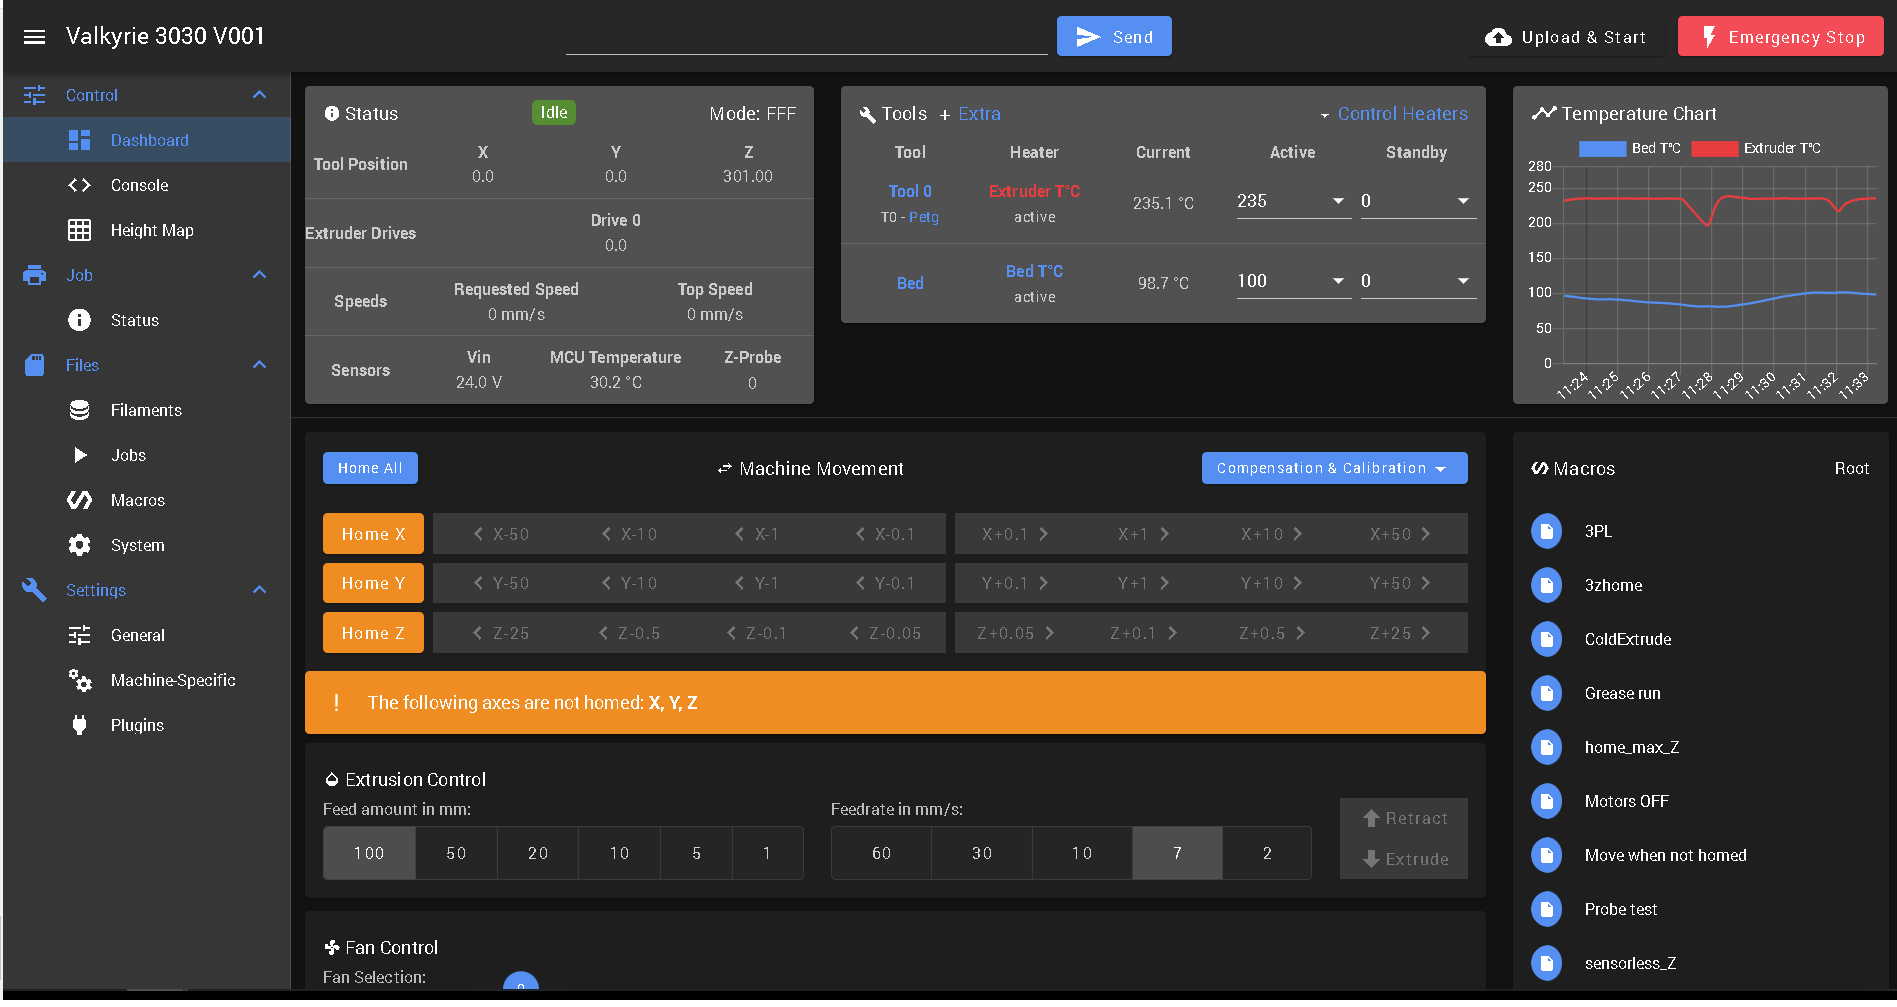The height and width of the screenshot is (1007, 1897).
Task: Open the hamburger navigation menu
Action: coord(34,37)
